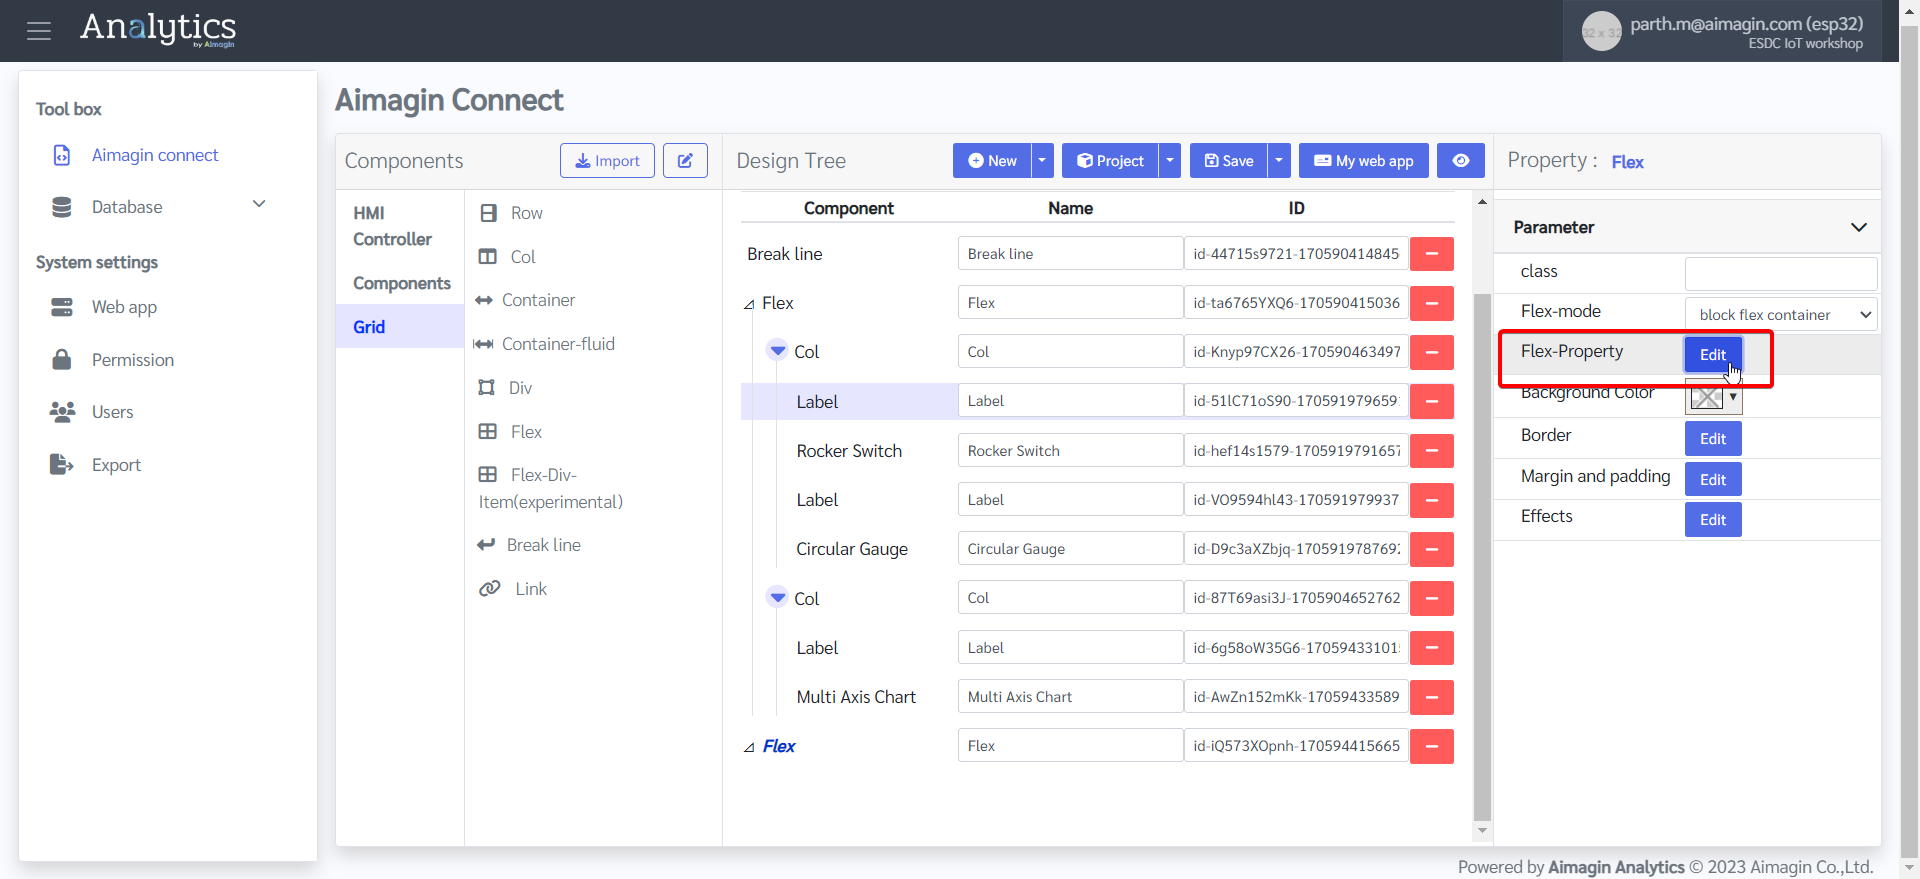Select the Multi Axis Chart tree item
Viewport: 1920px width, 879px height.
point(856,697)
